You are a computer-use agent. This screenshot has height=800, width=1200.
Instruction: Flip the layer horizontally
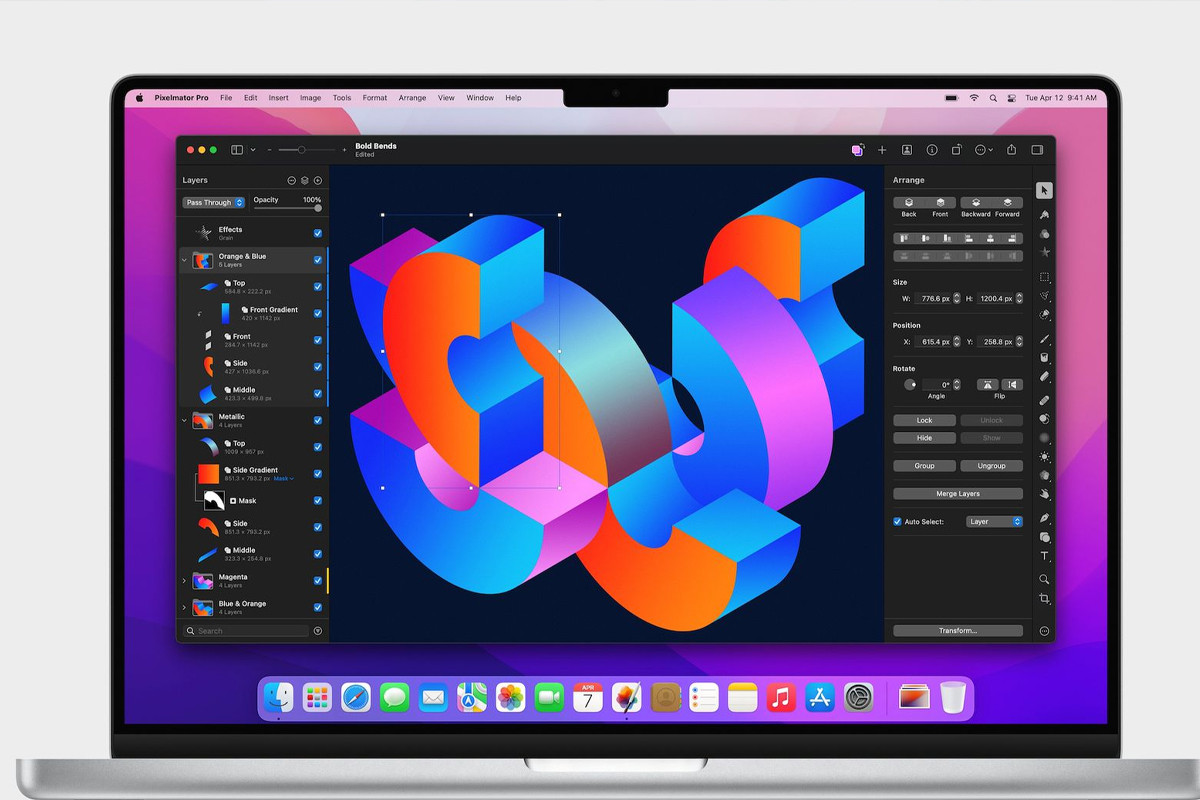coord(986,384)
